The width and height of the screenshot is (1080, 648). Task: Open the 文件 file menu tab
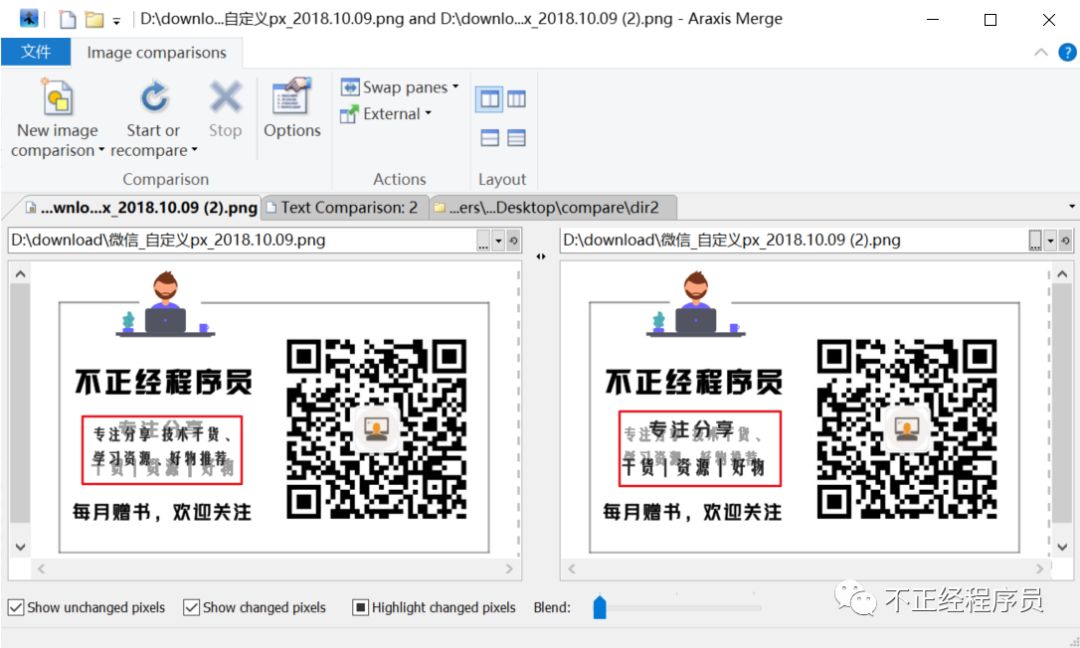[36, 52]
